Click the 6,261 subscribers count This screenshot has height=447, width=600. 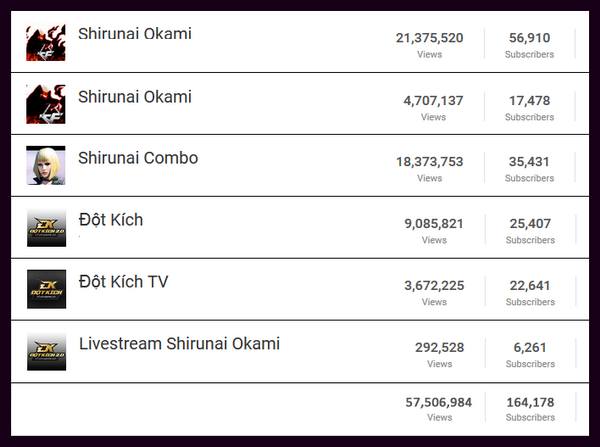click(529, 348)
